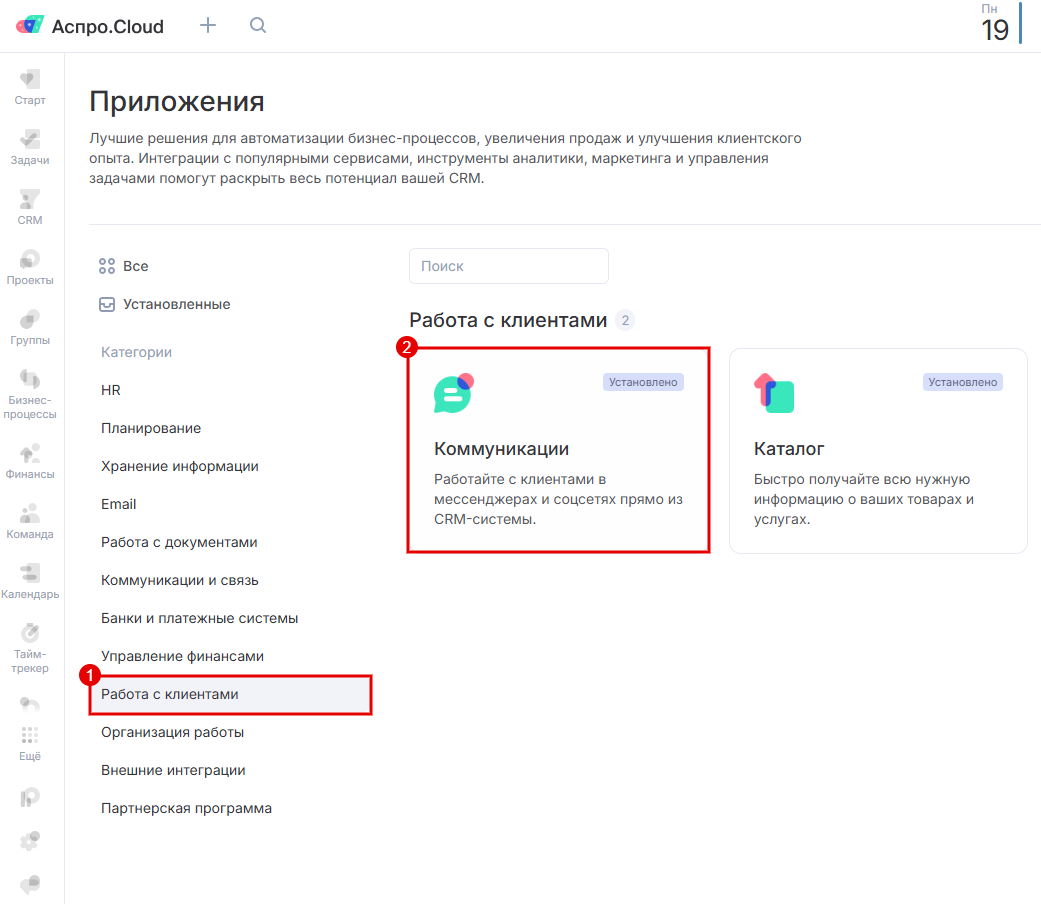
Task: Open the Проекты sidebar icon
Action: 30,265
